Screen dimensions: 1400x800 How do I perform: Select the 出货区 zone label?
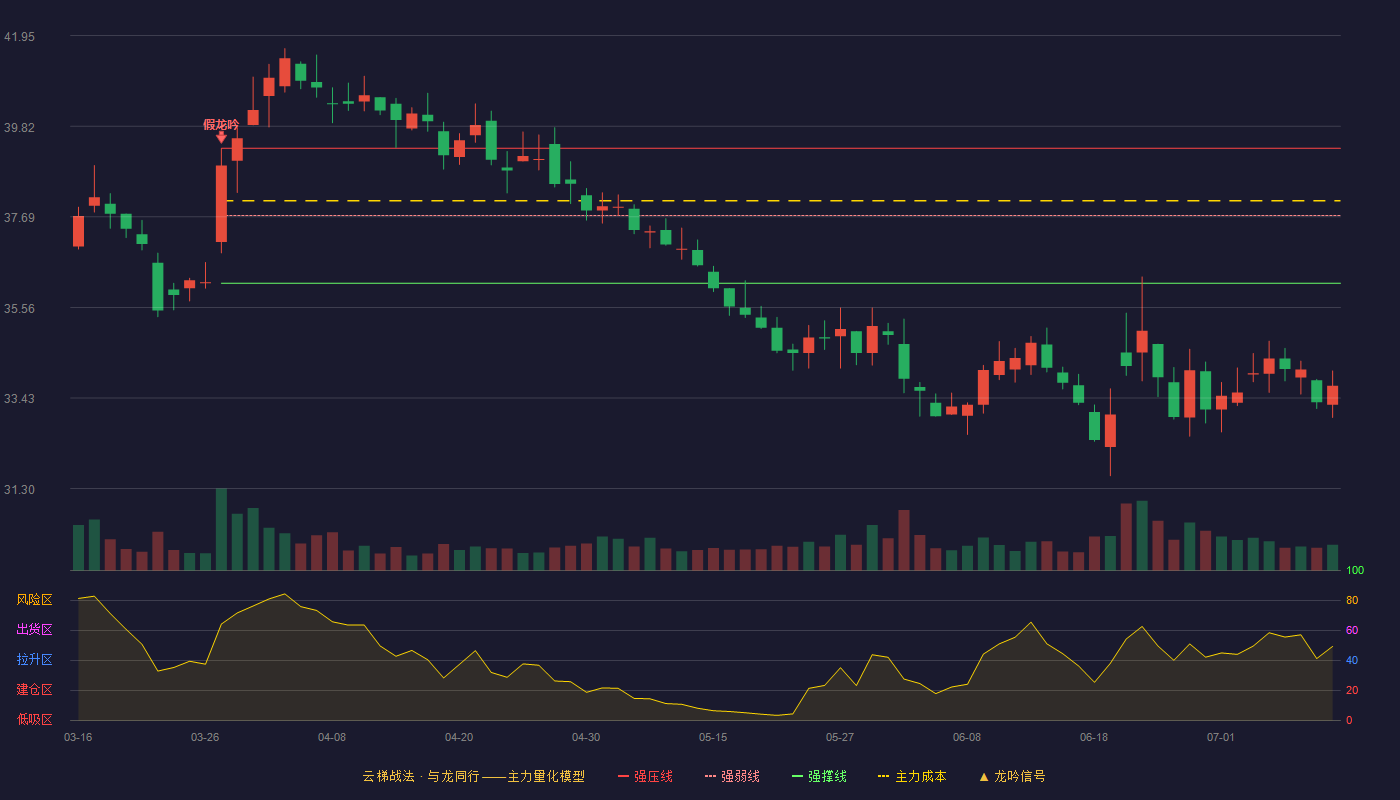coord(34,630)
